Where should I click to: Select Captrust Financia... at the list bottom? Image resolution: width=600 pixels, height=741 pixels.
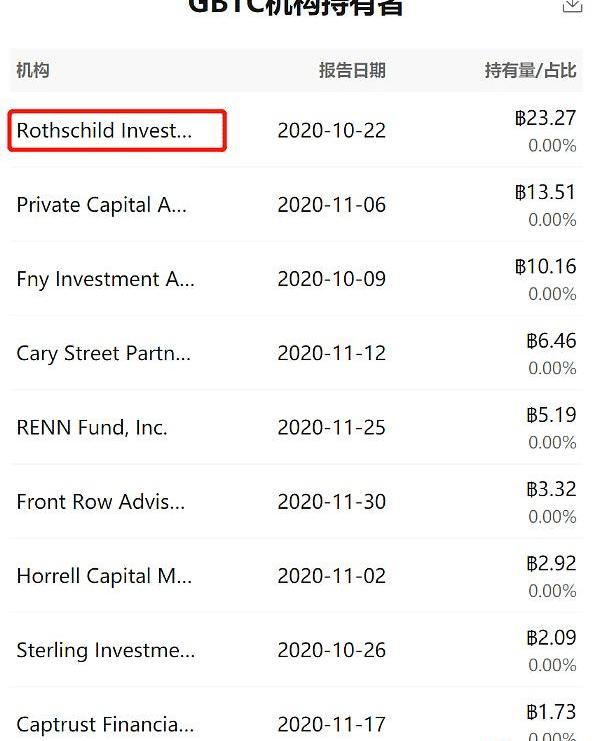[105, 724]
